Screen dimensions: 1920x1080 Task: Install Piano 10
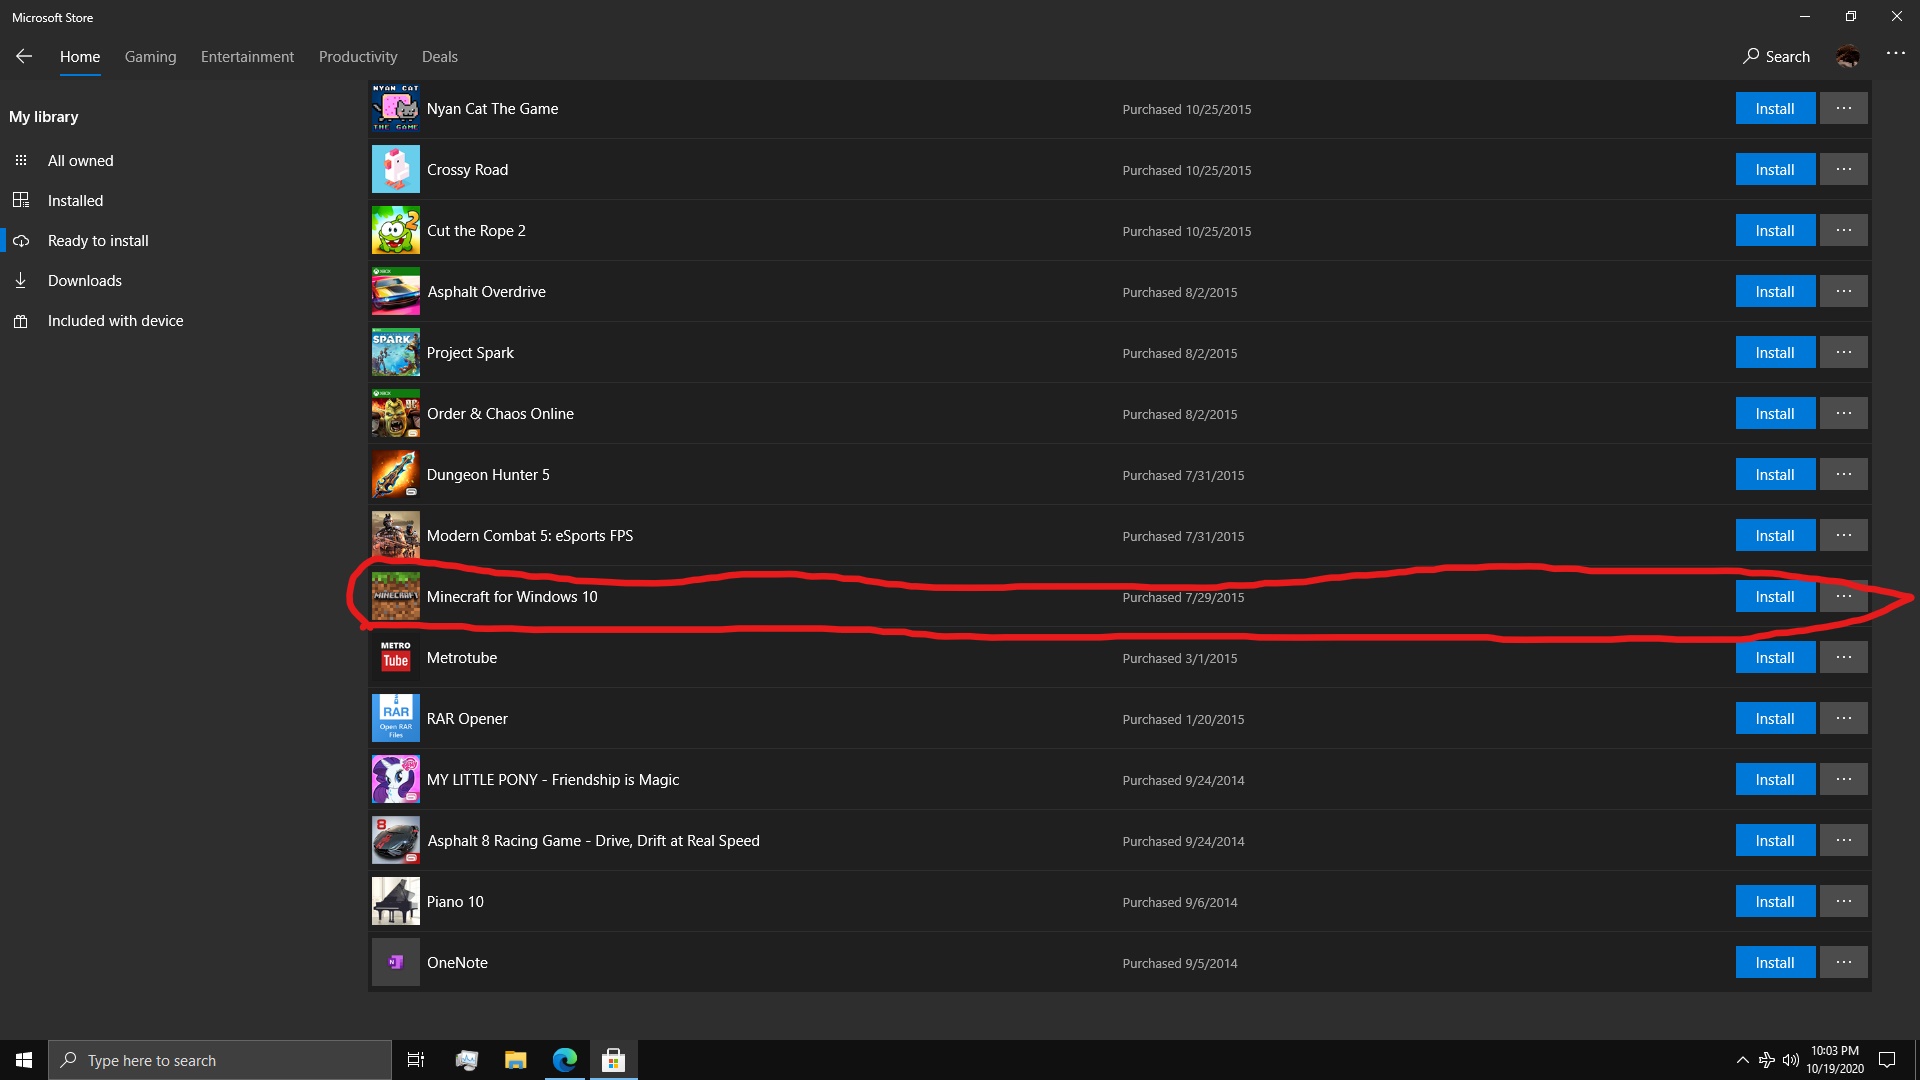pyautogui.click(x=1774, y=902)
